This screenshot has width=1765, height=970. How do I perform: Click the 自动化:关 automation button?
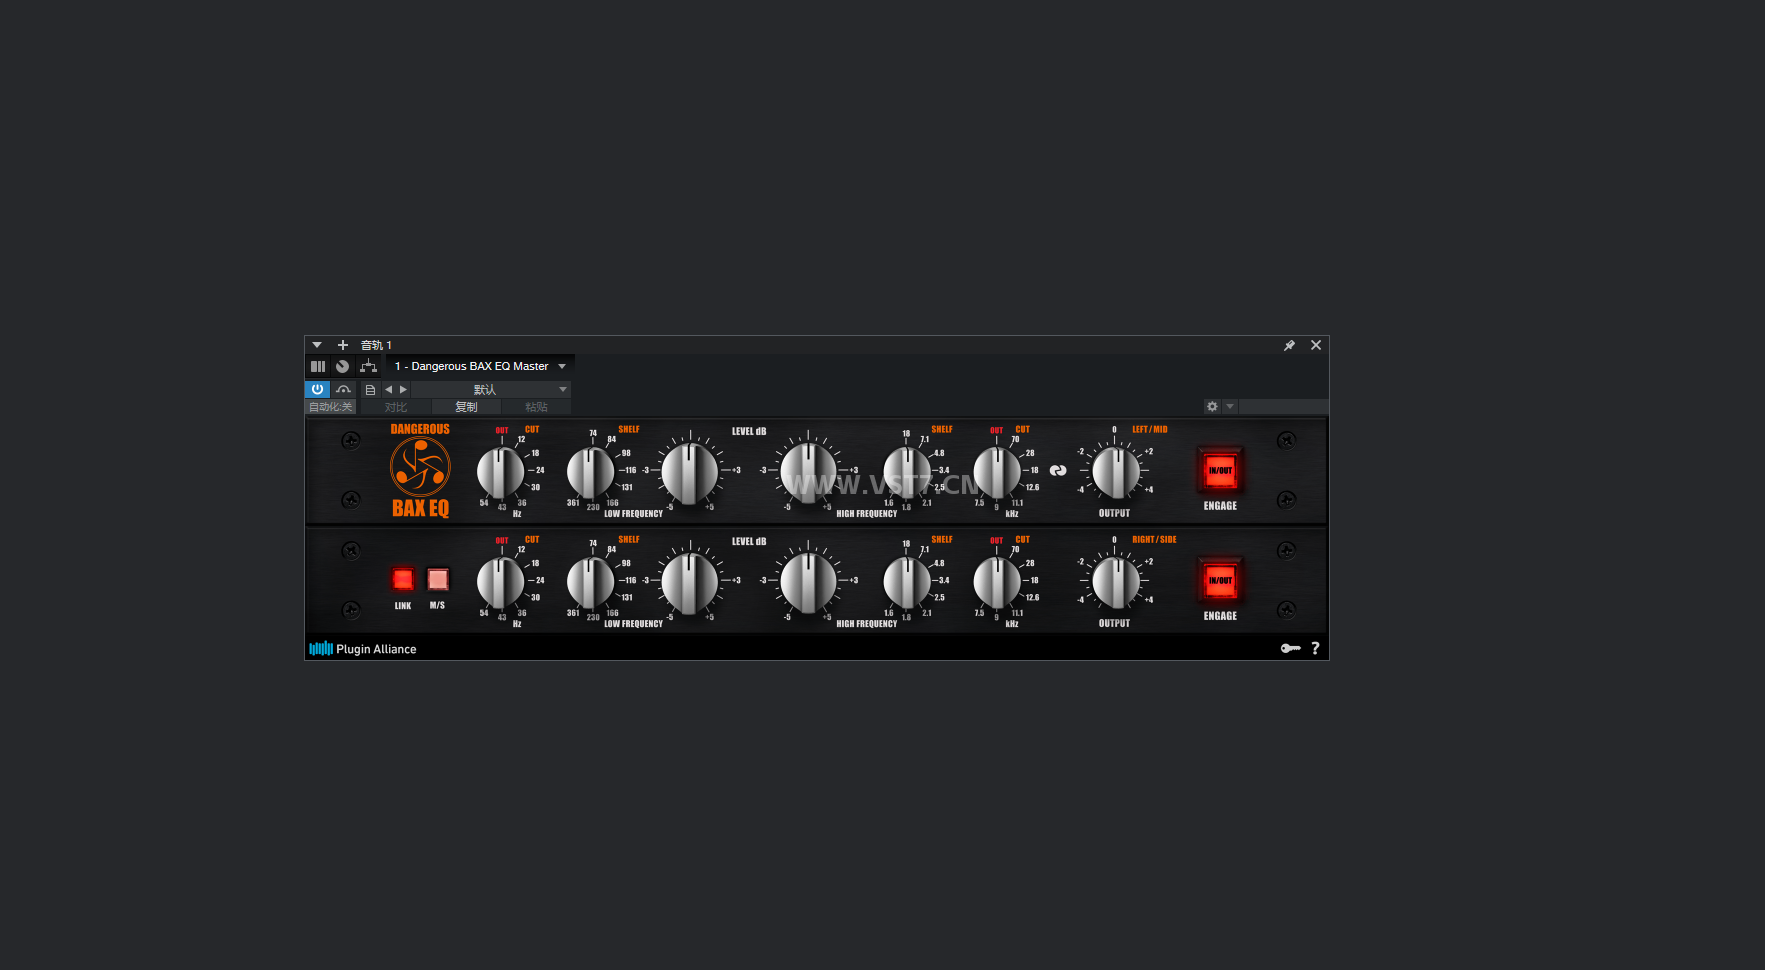(330, 407)
